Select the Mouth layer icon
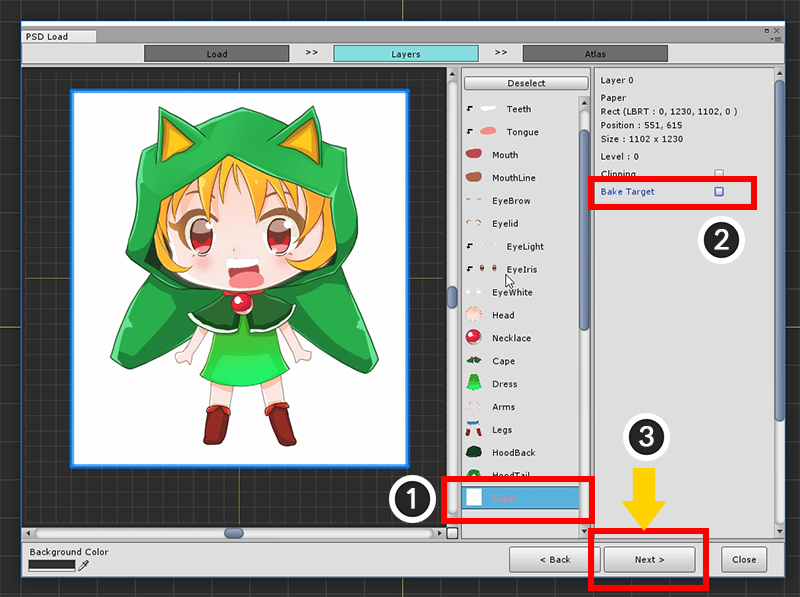The width and height of the screenshot is (800, 597). tap(474, 154)
